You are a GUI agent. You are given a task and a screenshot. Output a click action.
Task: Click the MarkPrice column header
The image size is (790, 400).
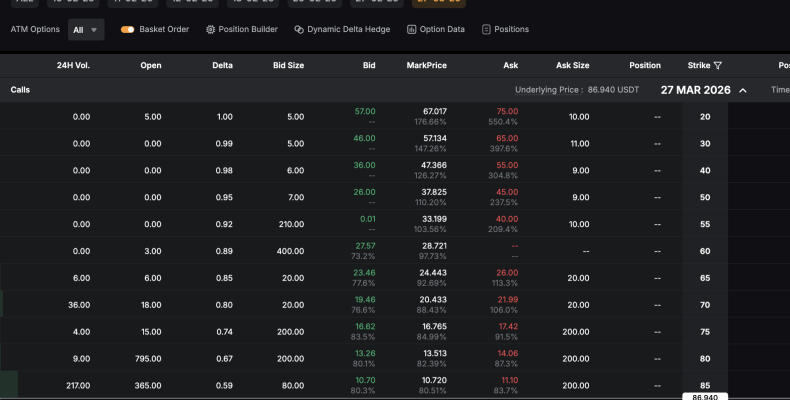coord(426,66)
